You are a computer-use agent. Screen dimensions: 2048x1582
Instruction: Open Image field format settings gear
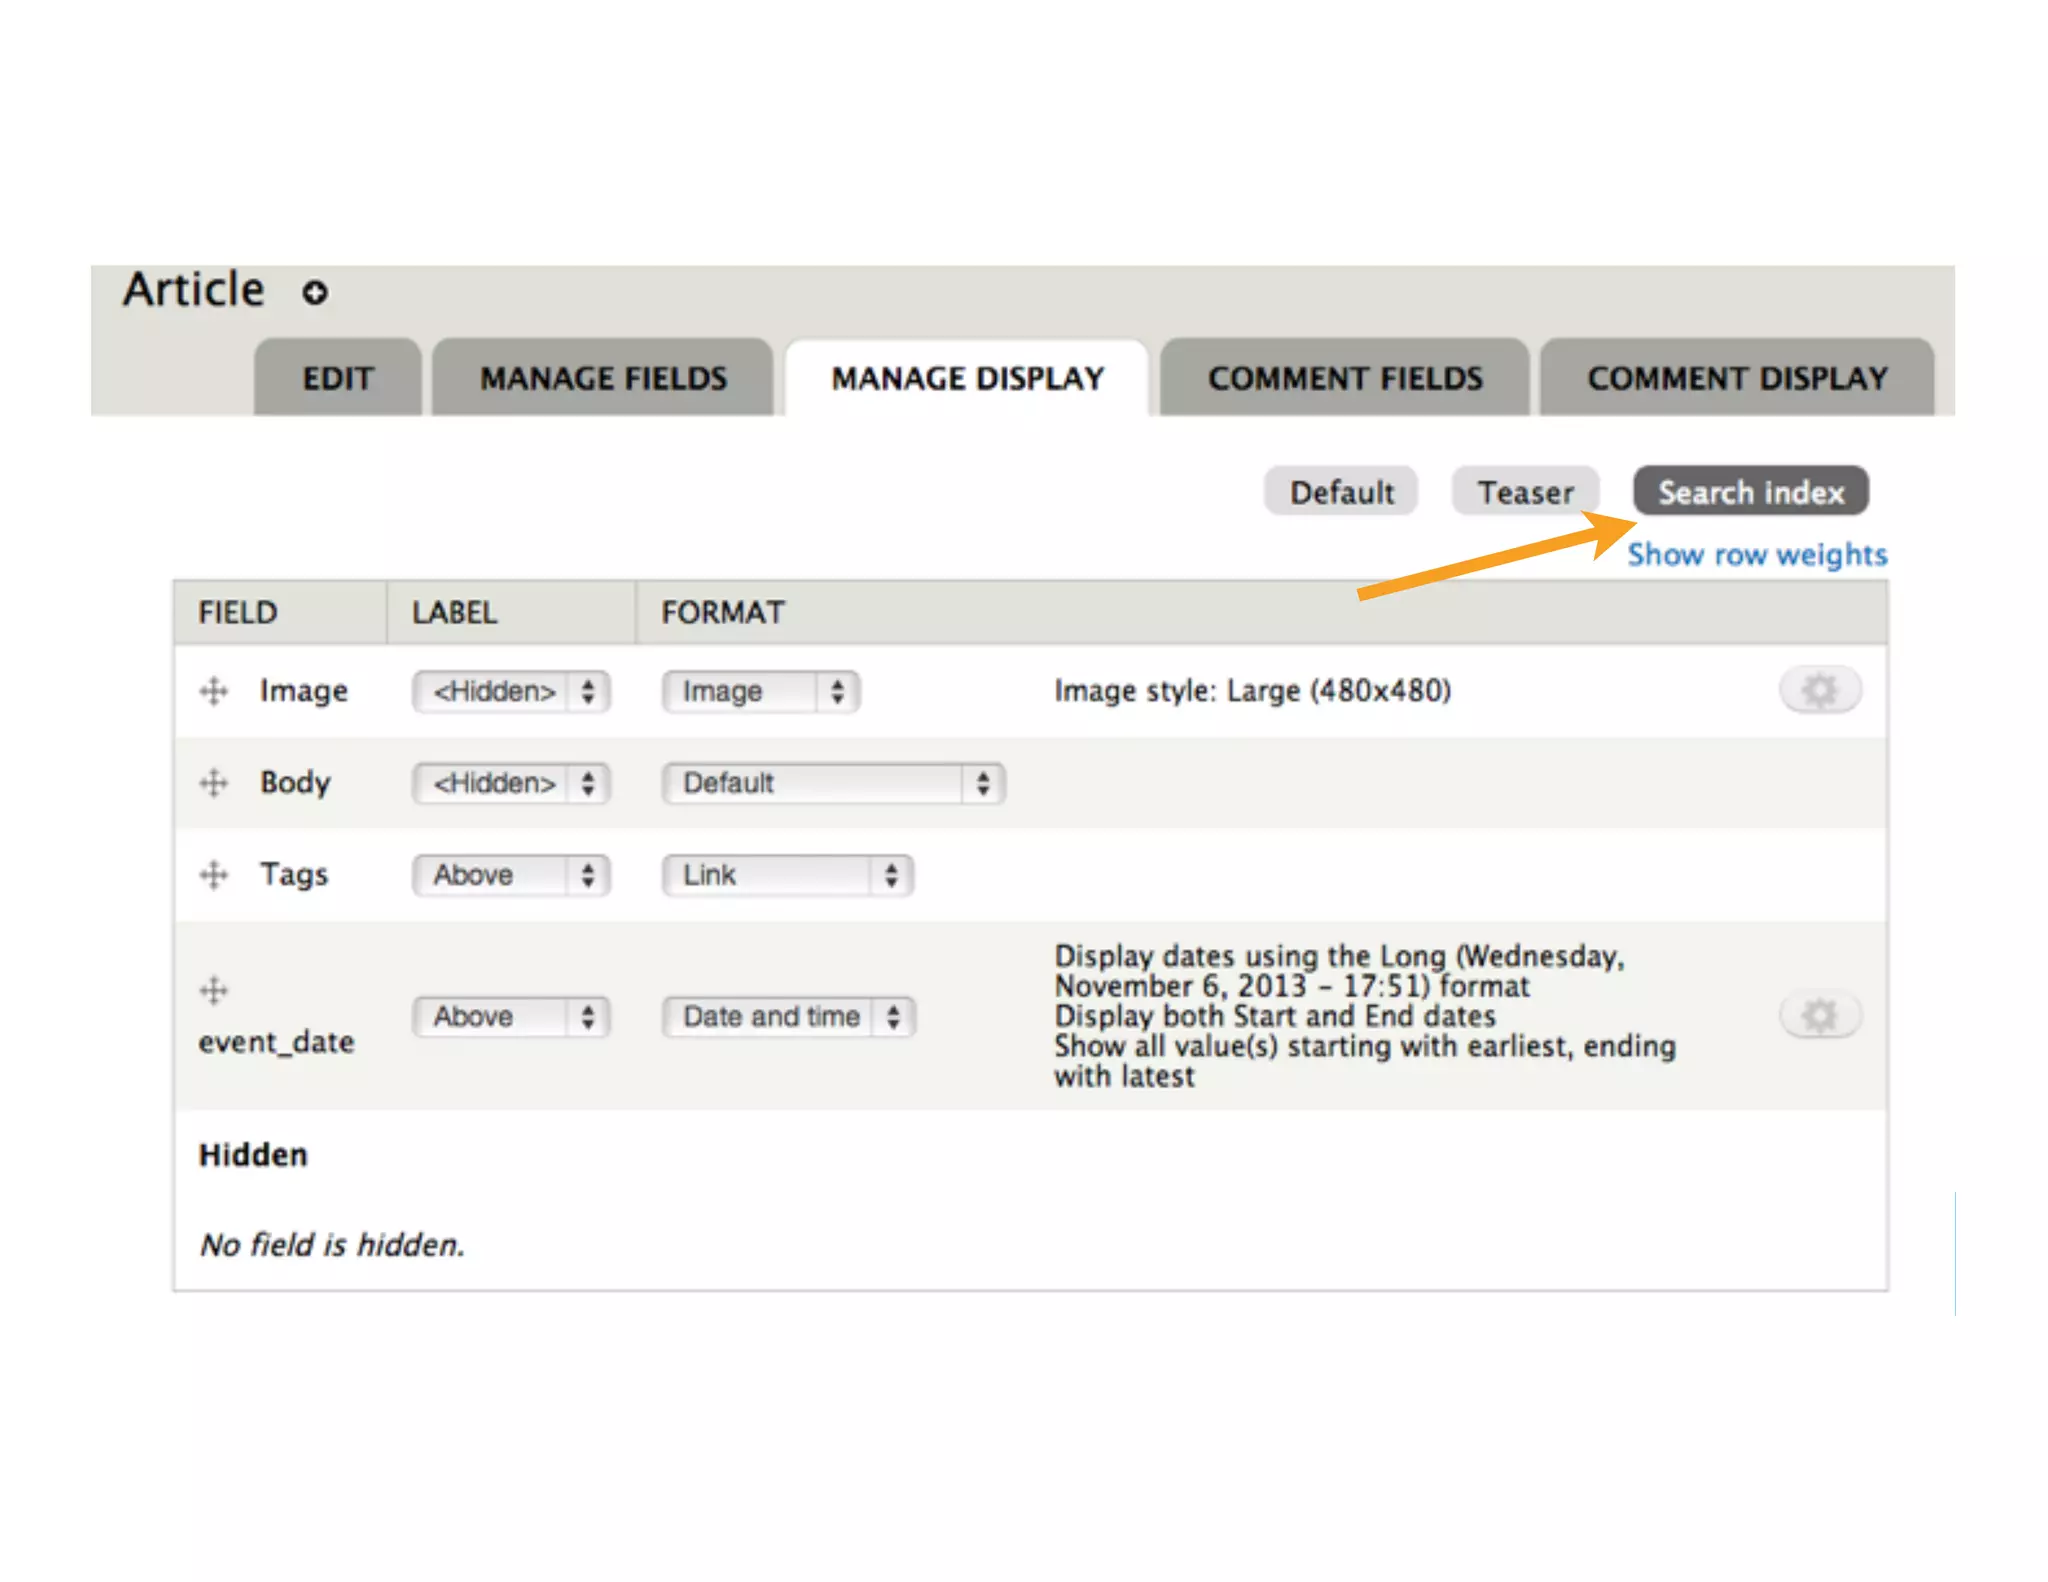(1819, 690)
